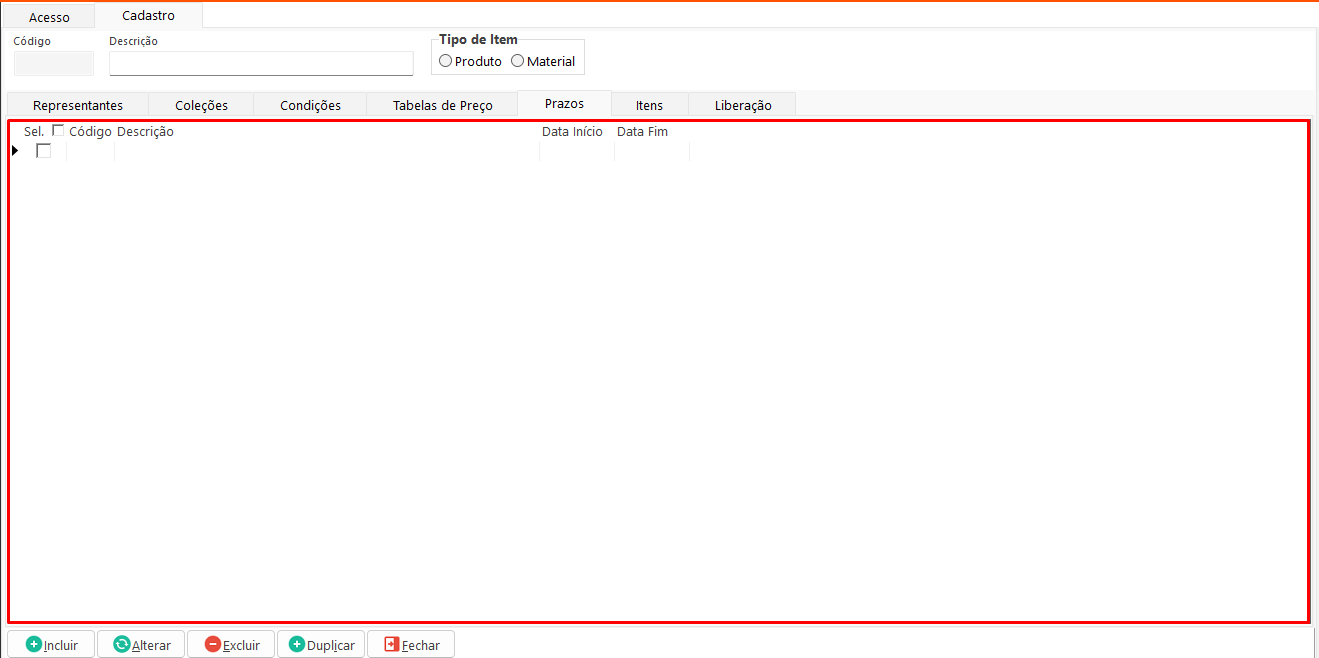Click the green plus Incluir icon
The image size is (1319, 658).
point(34,645)
